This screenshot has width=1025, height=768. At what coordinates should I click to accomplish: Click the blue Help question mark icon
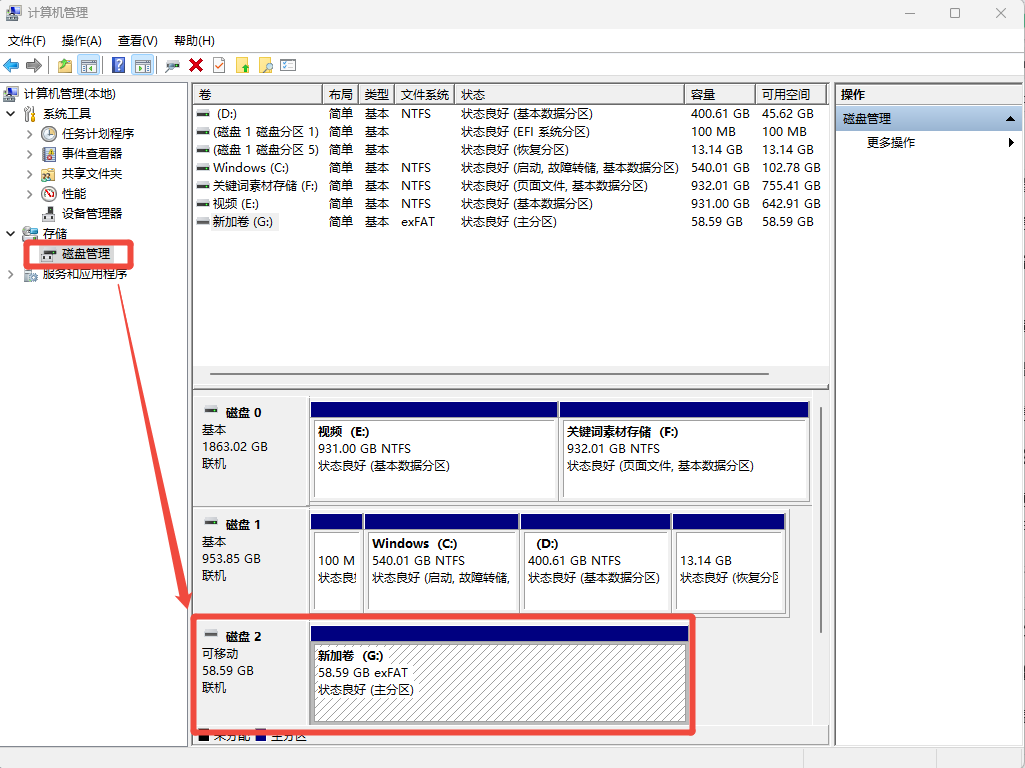click(118, 65)
